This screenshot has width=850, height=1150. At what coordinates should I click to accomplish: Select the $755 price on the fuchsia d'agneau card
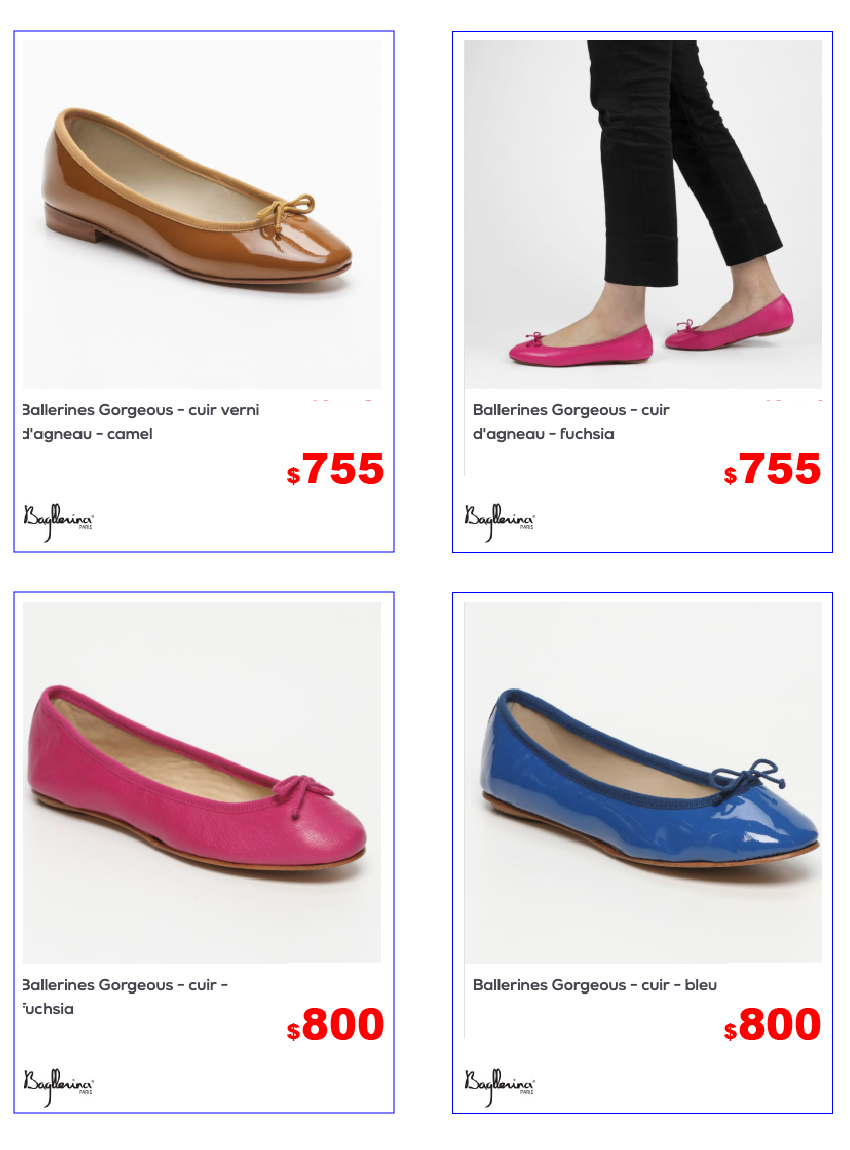pos(772,469)
